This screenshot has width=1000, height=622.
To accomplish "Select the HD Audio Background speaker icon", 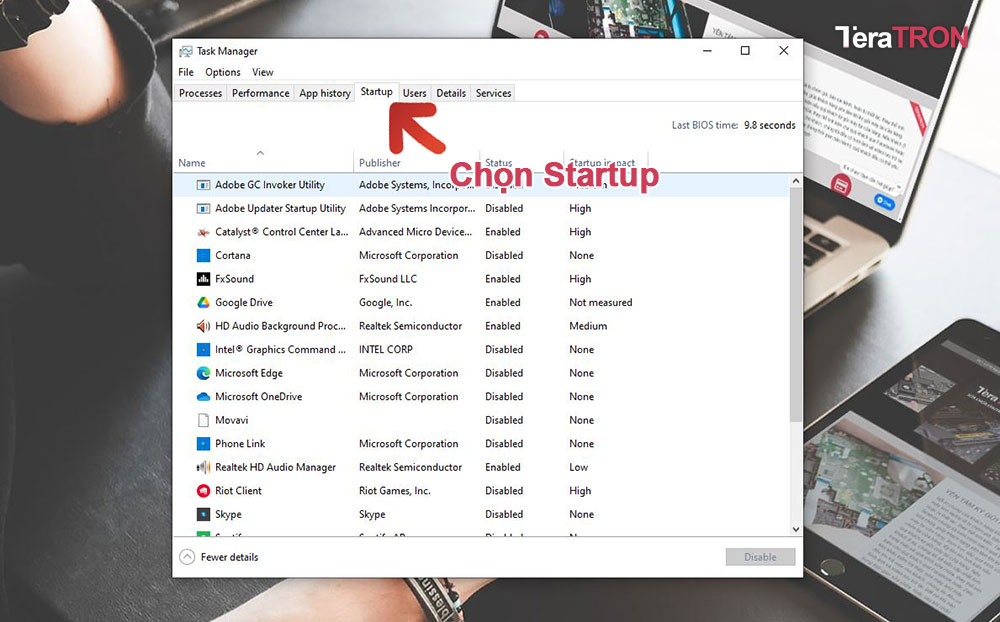I will pos(203,326).
